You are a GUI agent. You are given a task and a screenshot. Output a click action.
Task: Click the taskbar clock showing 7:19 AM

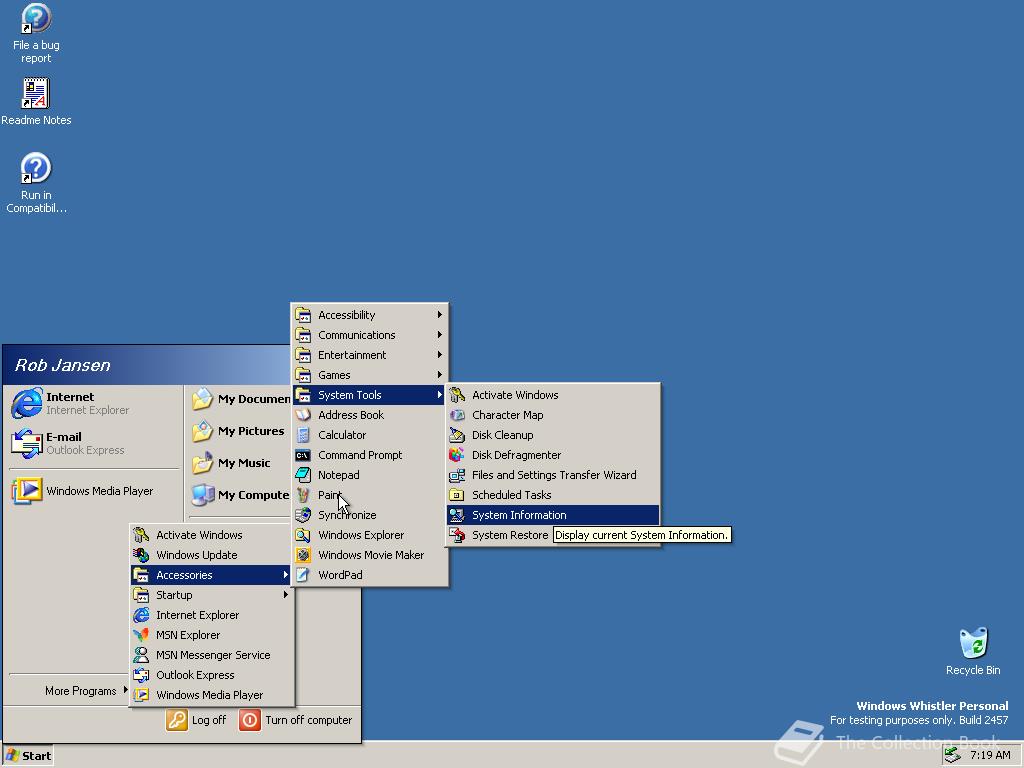[990, 755]
